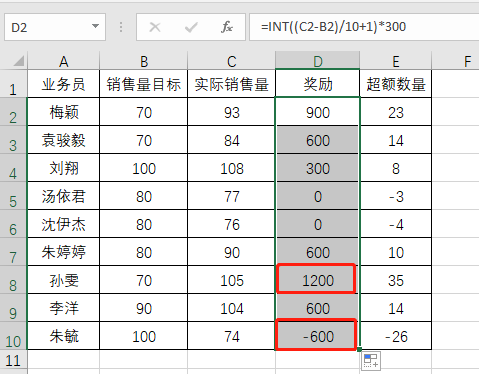Click excess quantity cell showing 23

396,112
